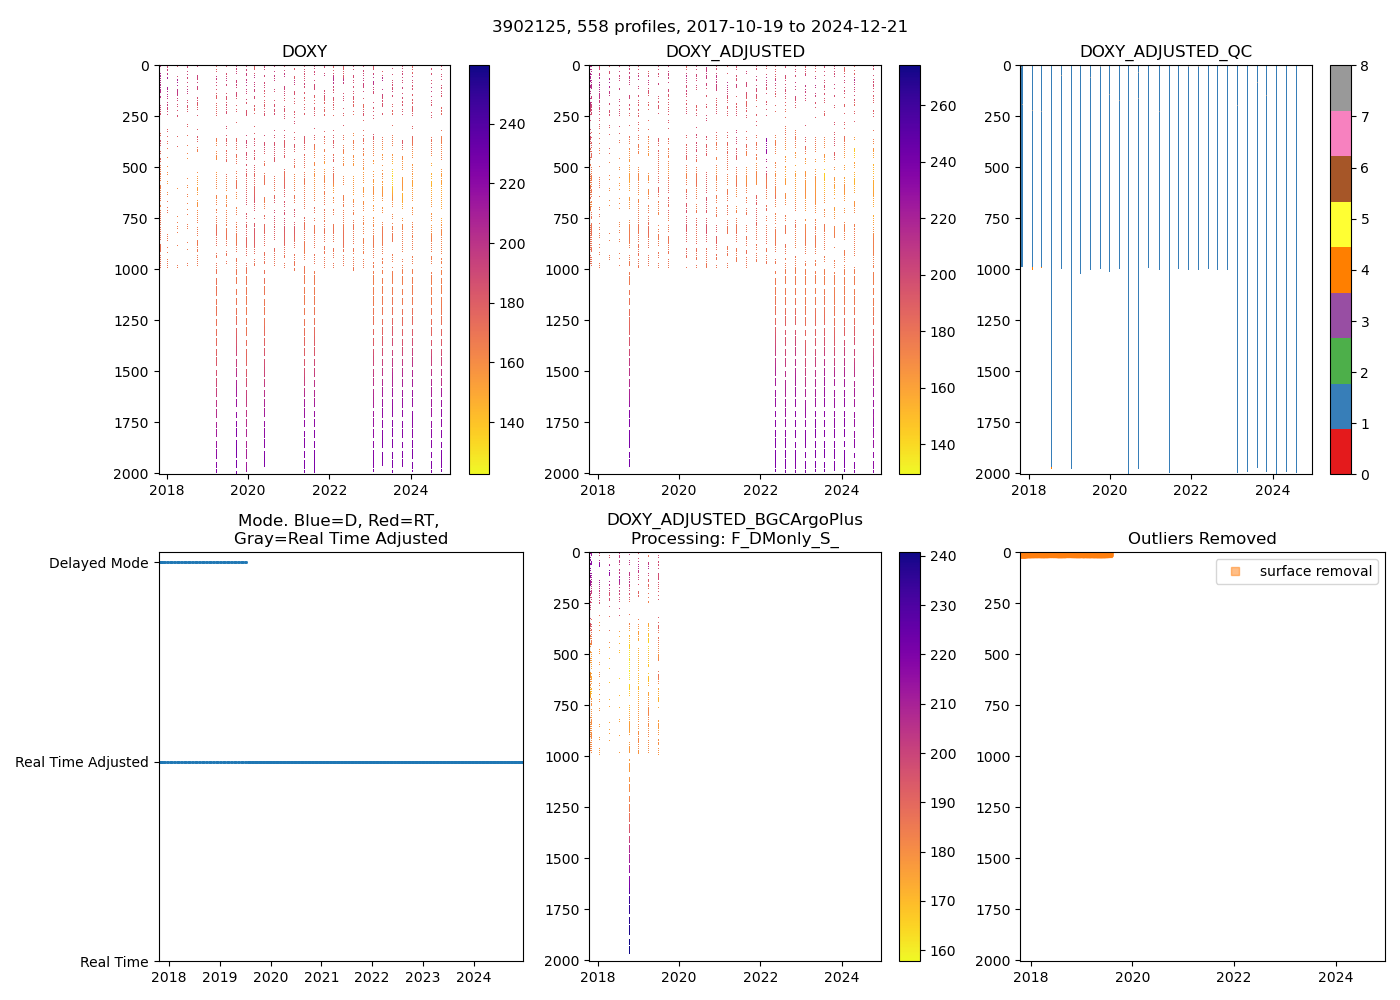Image resolution: width=1400 pixels, height=1000 pixels.
Task: Click the 'Outliers Removed' plot title
Action: coord(1202,539)
